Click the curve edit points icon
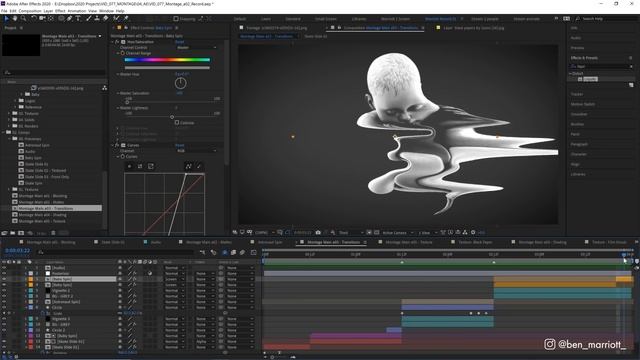This screenshot has width=640, height=360. pos(189,166)
